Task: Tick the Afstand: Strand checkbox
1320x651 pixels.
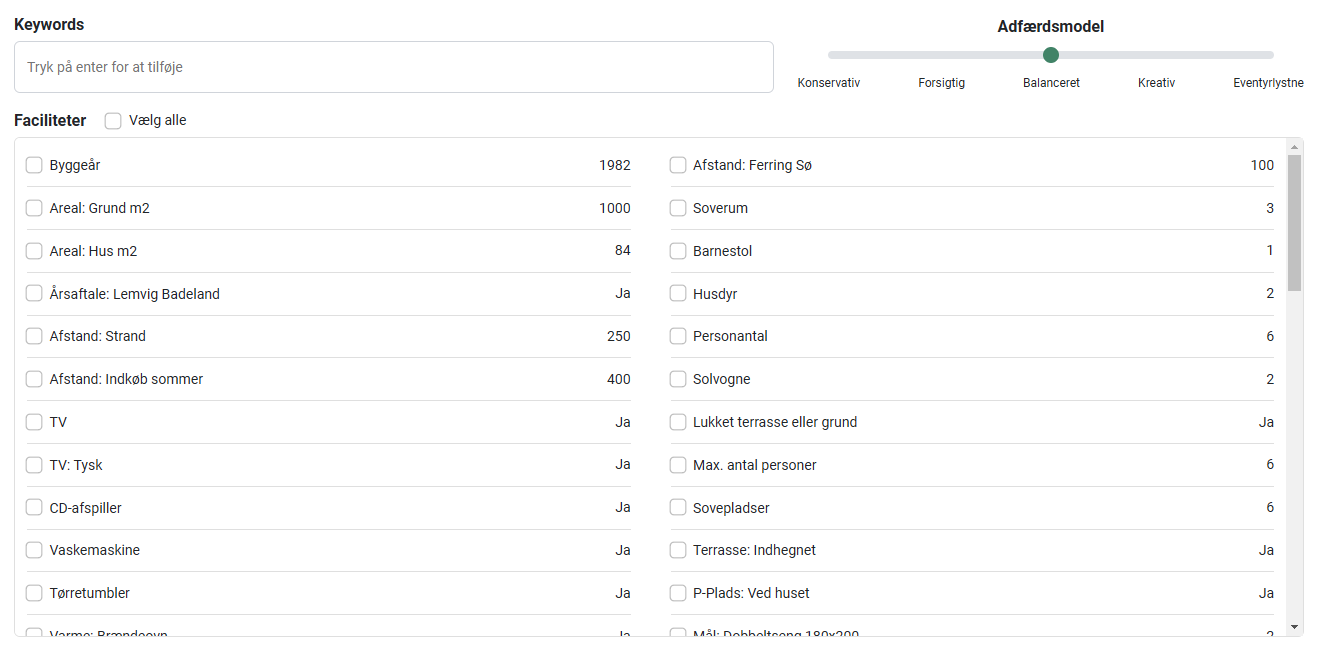Action: 34,336
